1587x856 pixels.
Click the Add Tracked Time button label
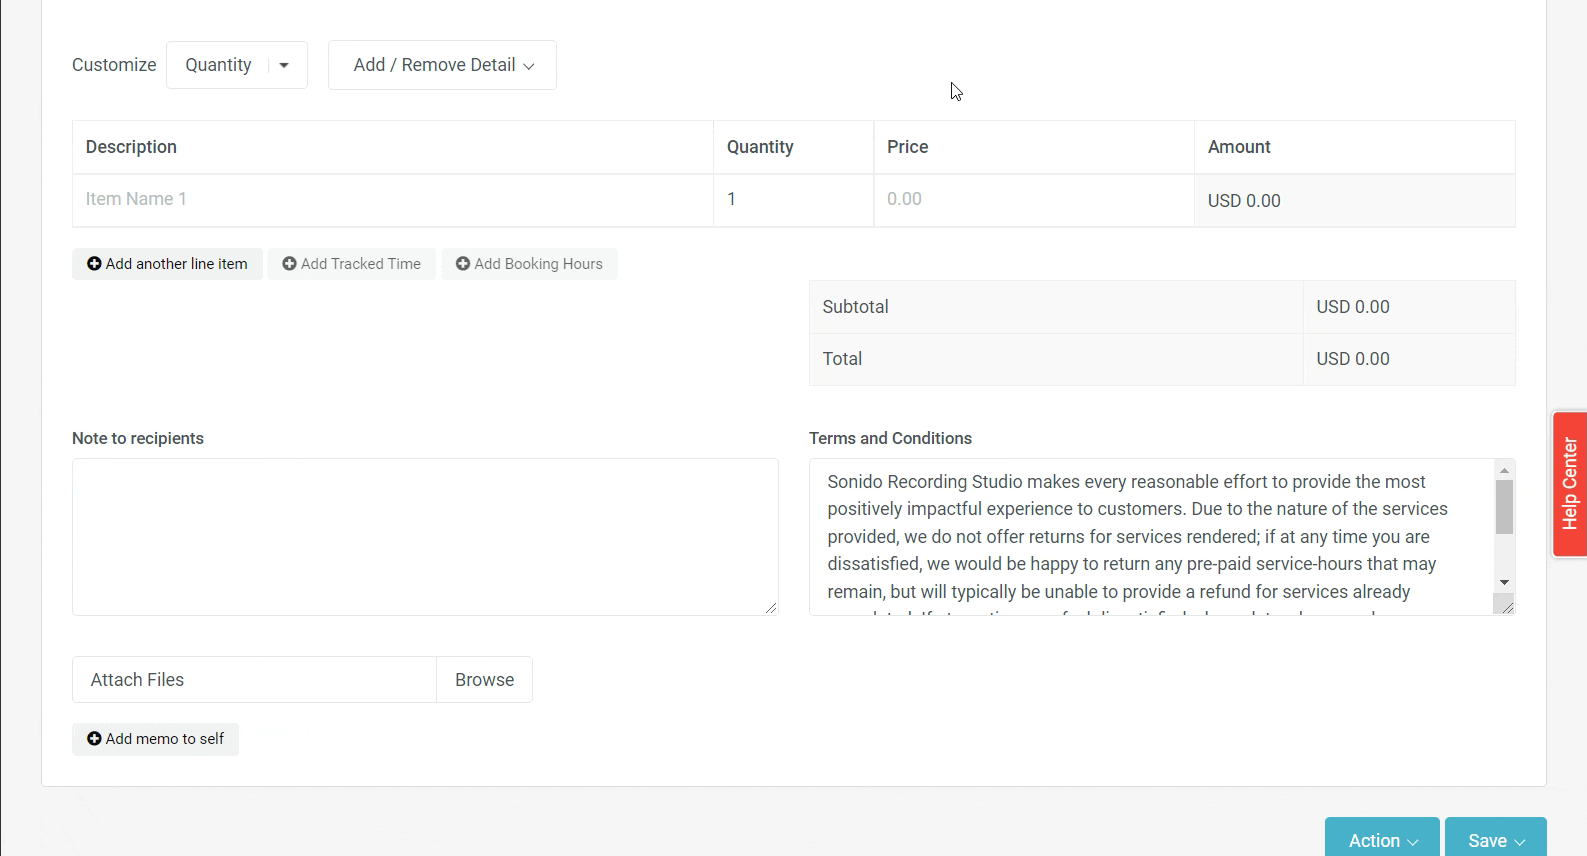click(361, 264)
